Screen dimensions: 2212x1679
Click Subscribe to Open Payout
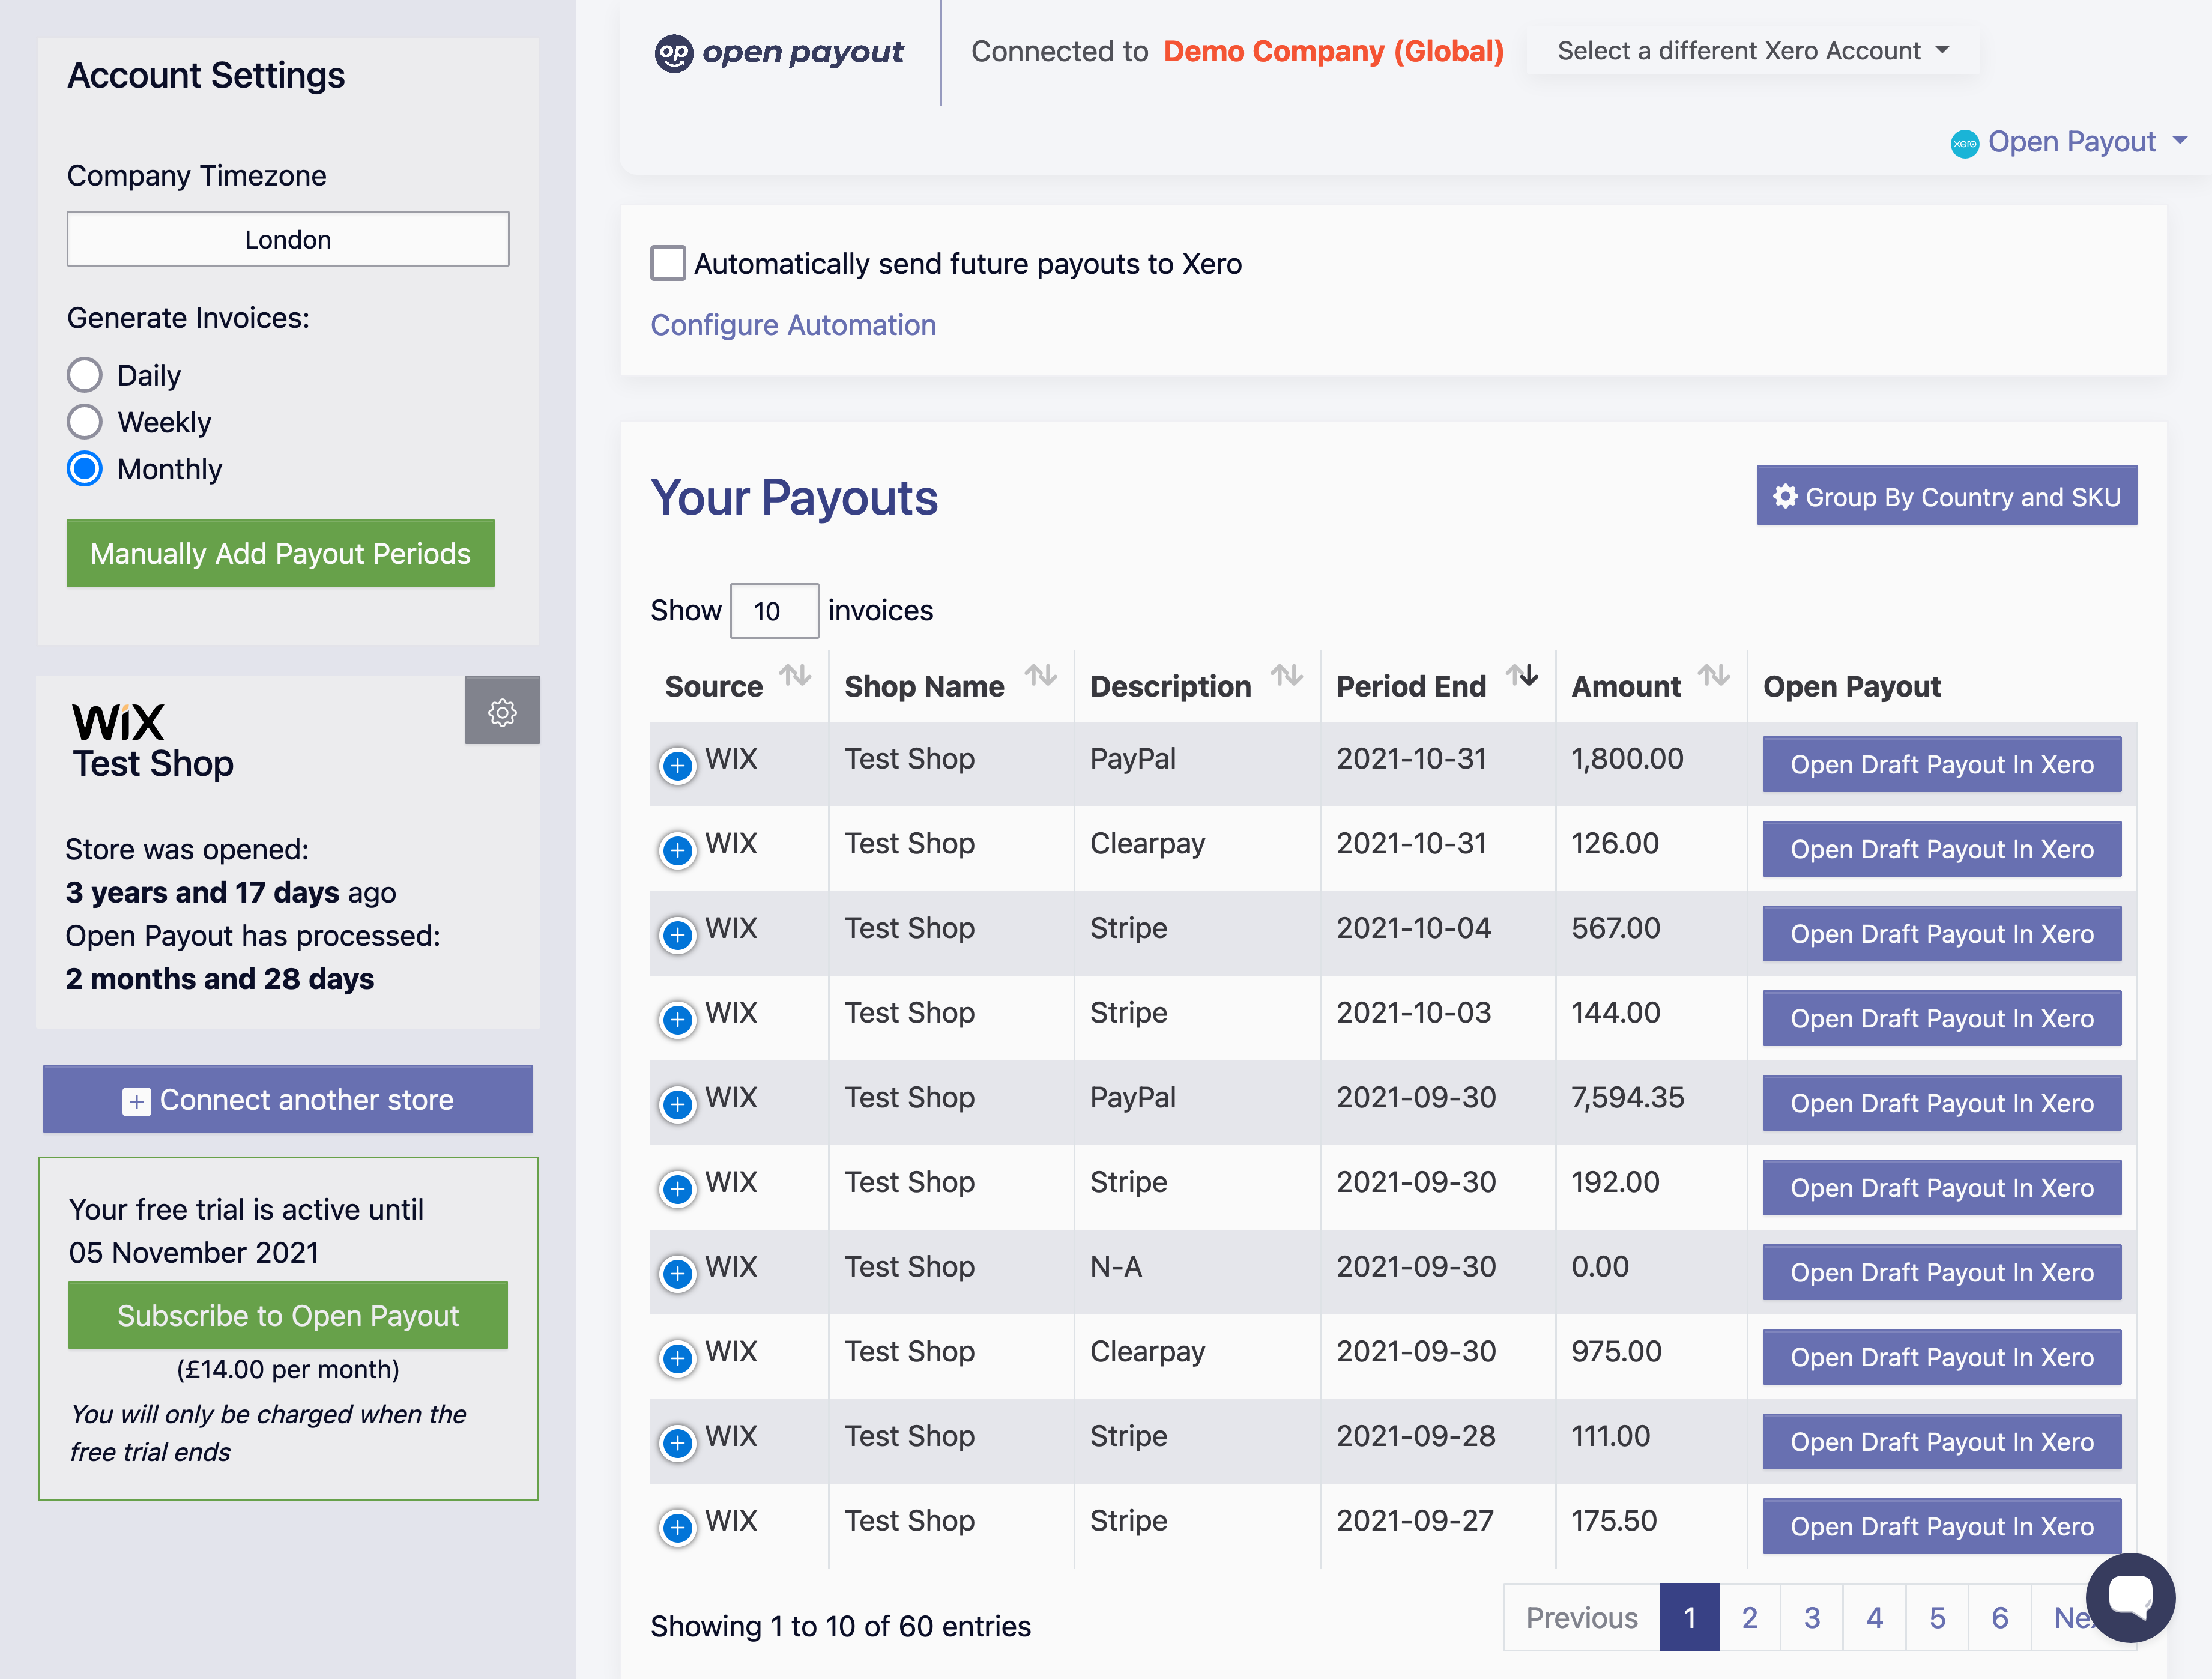288,1315
